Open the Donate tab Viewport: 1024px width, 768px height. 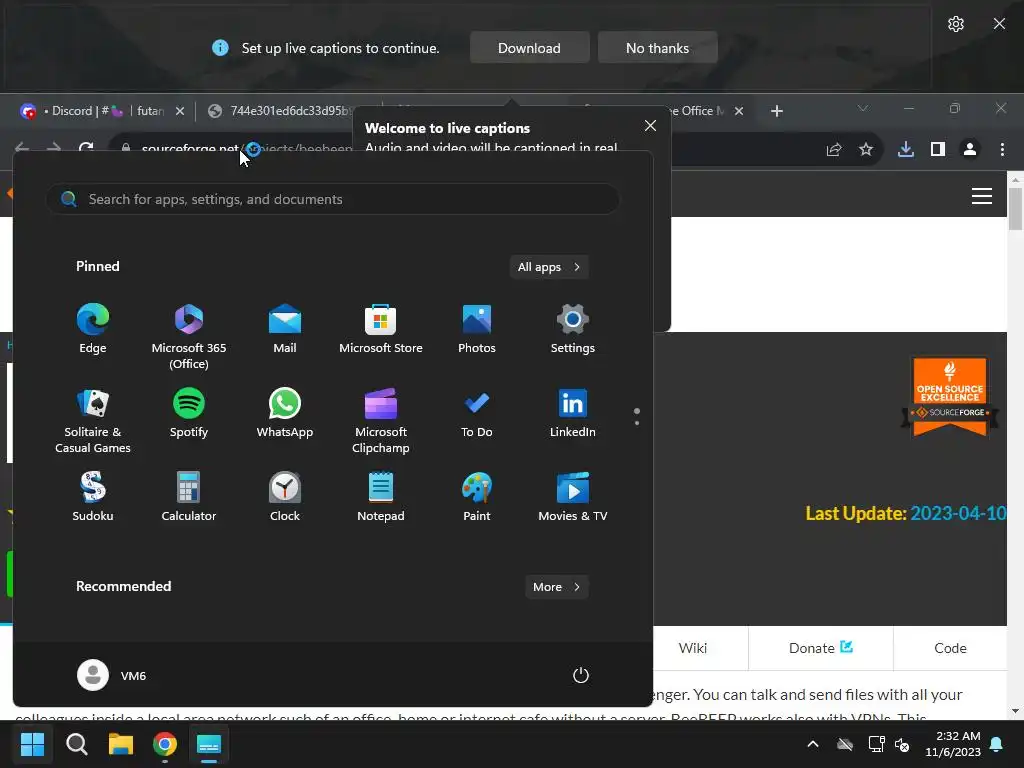[820, 648]
